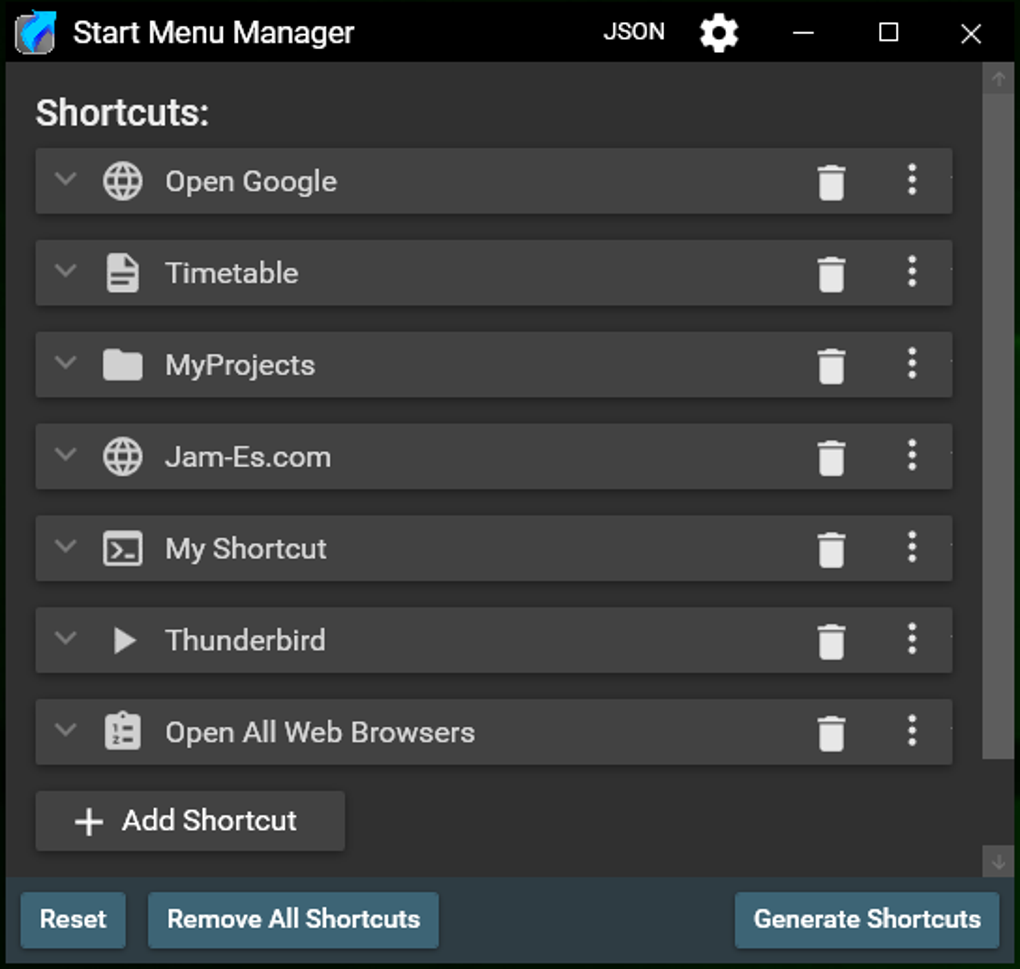Viewport: 1020px width, 969px height.
Task: Open more options for Jam-Es.com
Action: [911, 456]
